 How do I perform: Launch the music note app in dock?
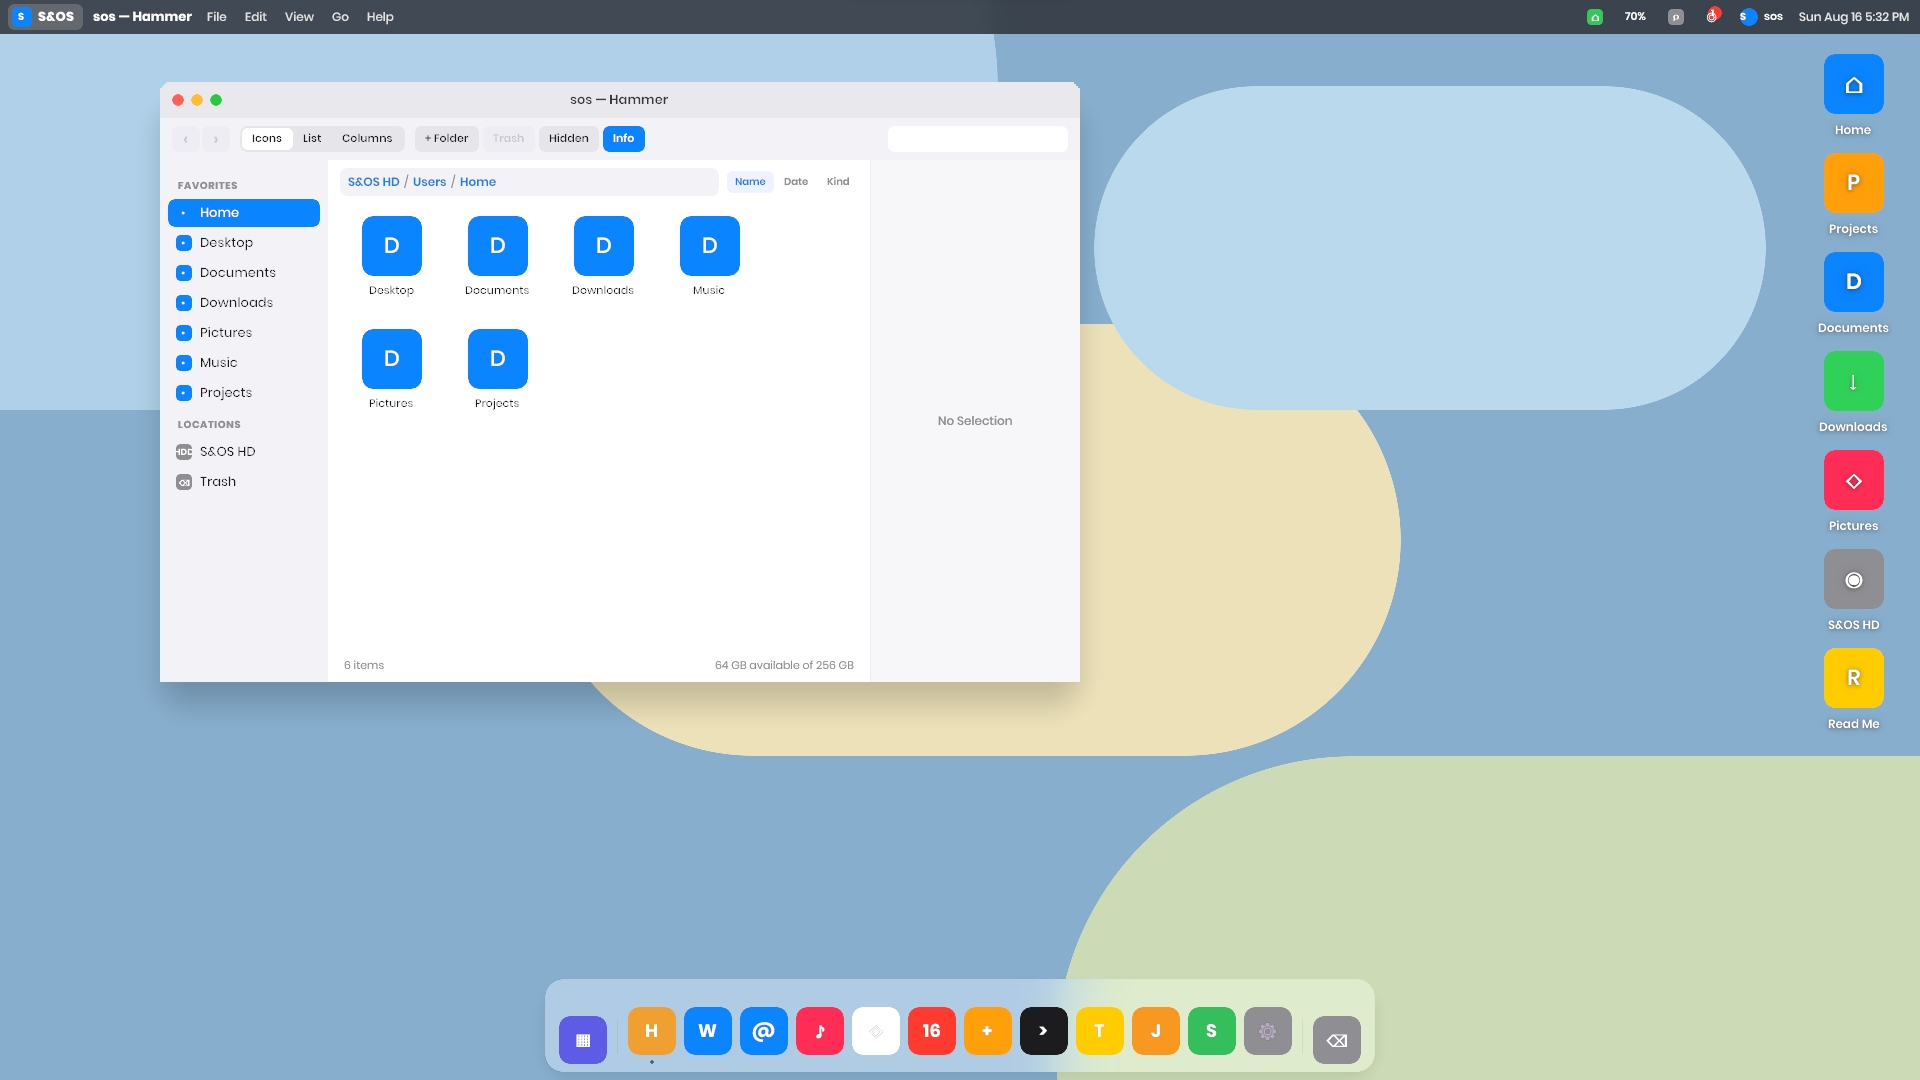pyautogui.click(x=819, y=1031)
